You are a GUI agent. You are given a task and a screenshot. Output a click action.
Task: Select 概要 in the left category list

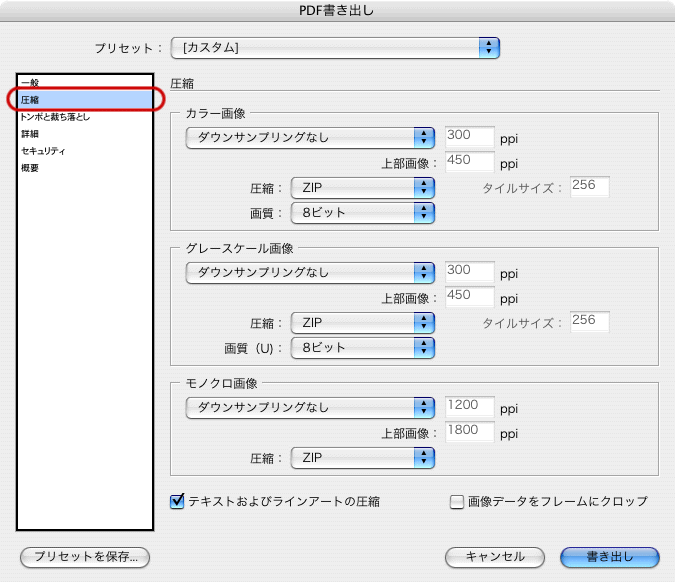pyautogui.click(x=85, y=168)
